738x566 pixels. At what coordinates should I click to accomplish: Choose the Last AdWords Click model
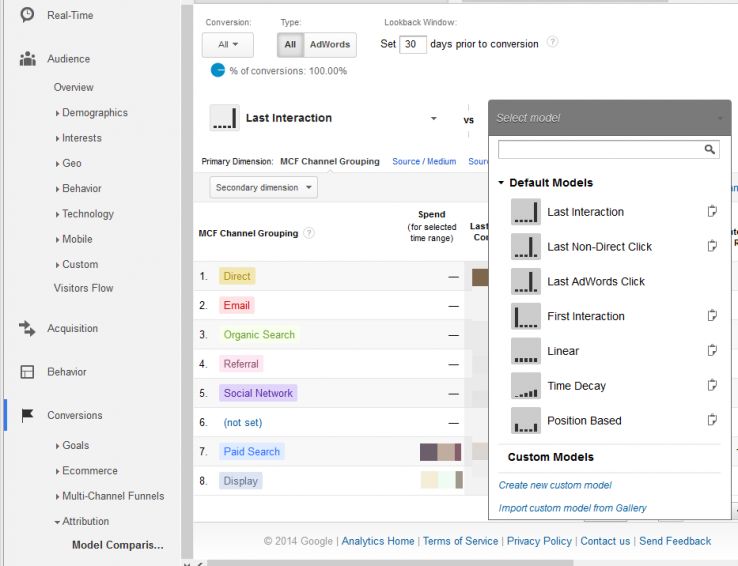(x=595, y=281)
